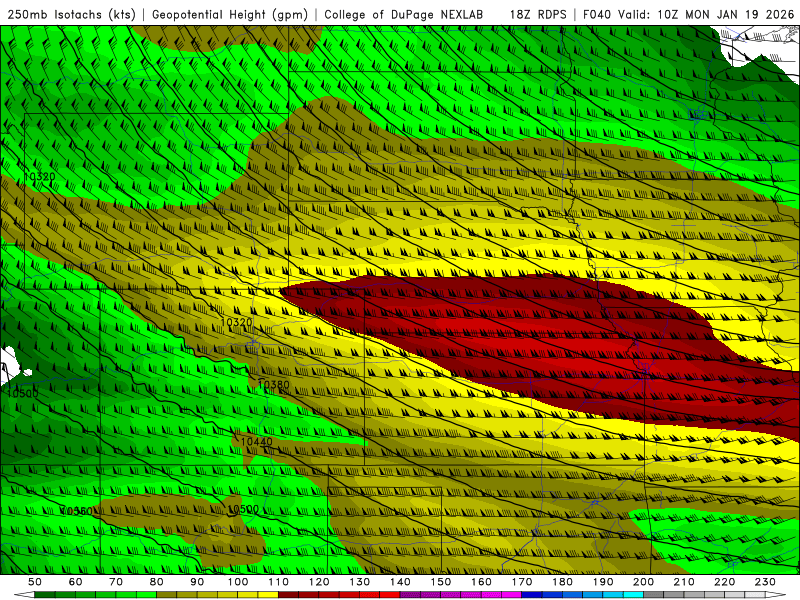The width and height of the screenshot is (800, 600).
Task: Click the 'F040 Valid: 10Z MON JAN 19 2026' text
Action: [688, 15]
